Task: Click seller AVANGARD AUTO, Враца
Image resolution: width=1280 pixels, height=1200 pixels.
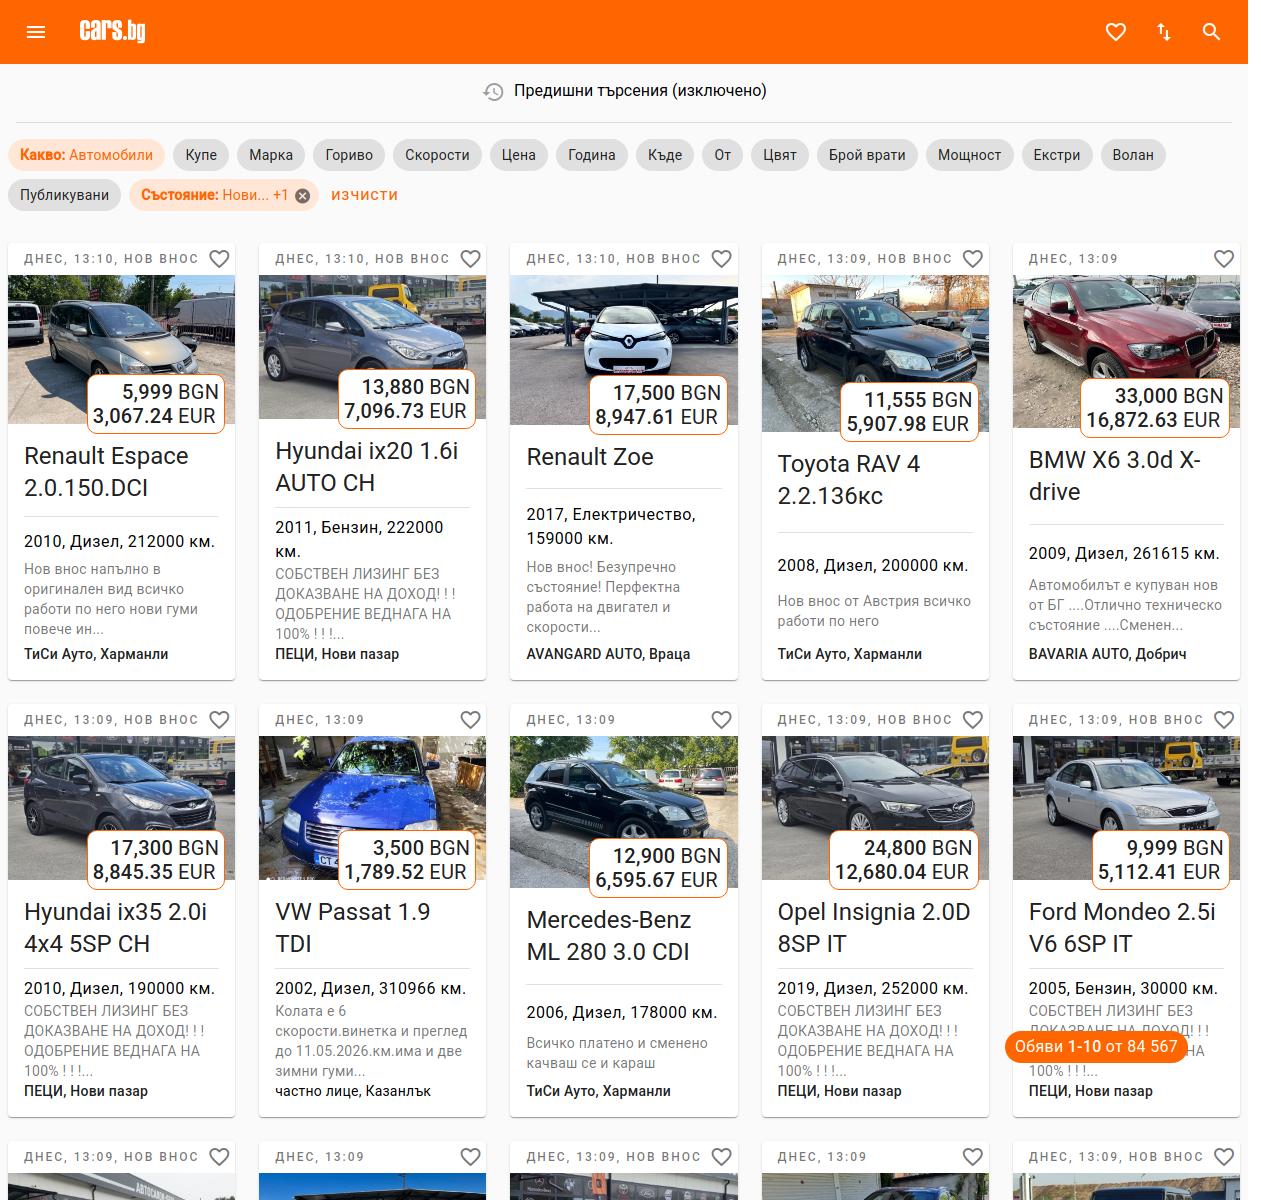Action: click(x=608, y=654)
